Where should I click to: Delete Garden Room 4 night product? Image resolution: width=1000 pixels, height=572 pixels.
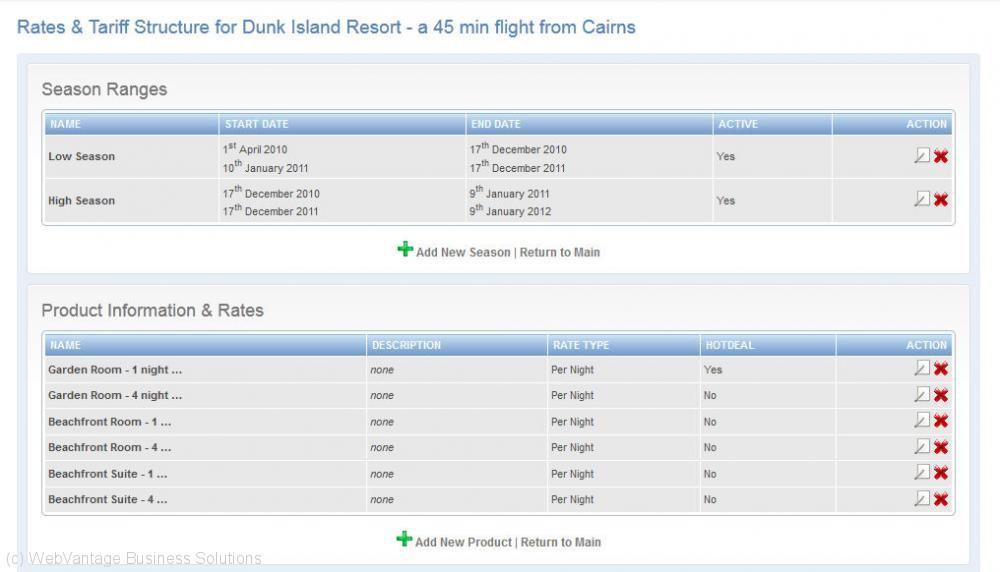941,395
